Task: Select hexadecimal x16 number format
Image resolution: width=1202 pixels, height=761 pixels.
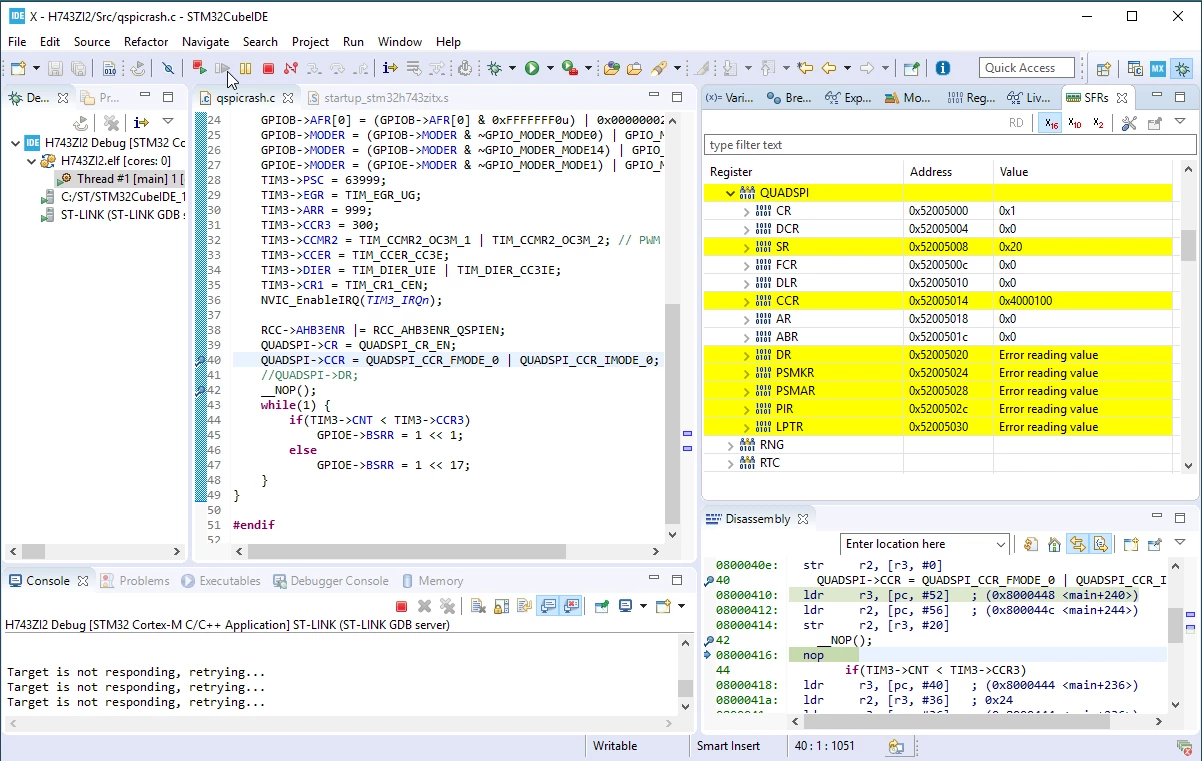Action: (1051, 123)
